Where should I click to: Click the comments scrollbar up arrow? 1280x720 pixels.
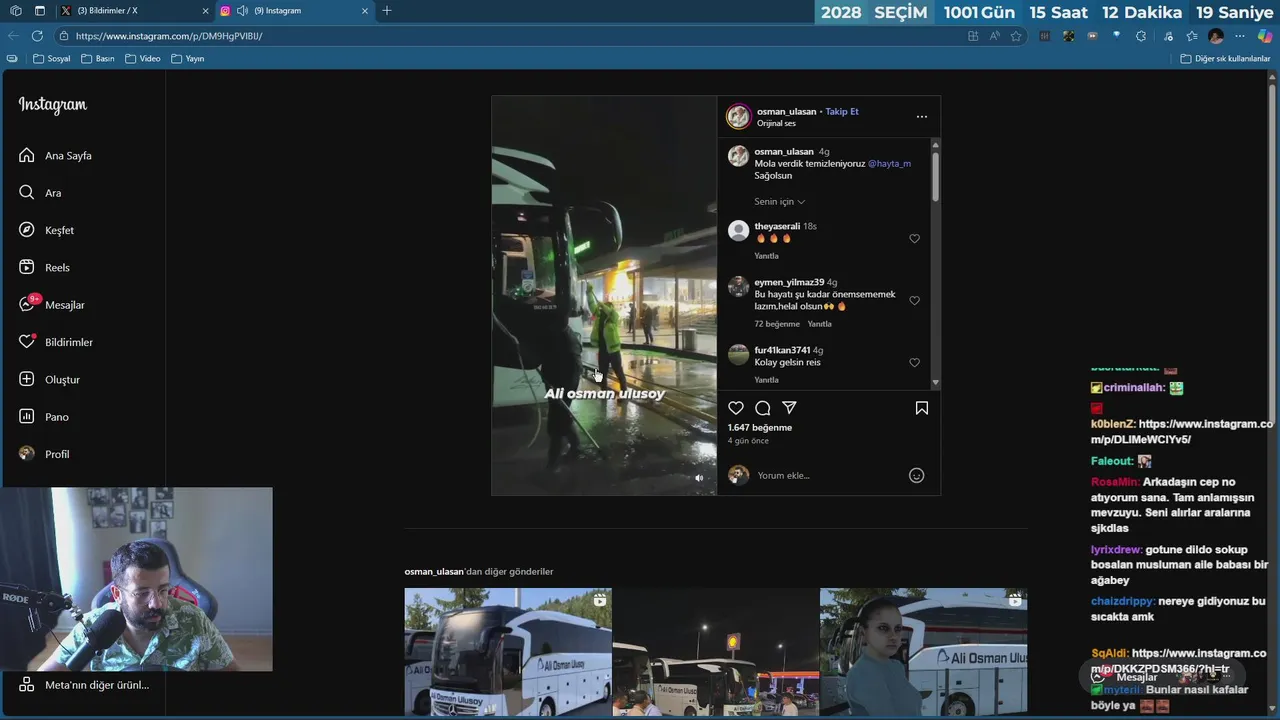[x=935, y=143]
